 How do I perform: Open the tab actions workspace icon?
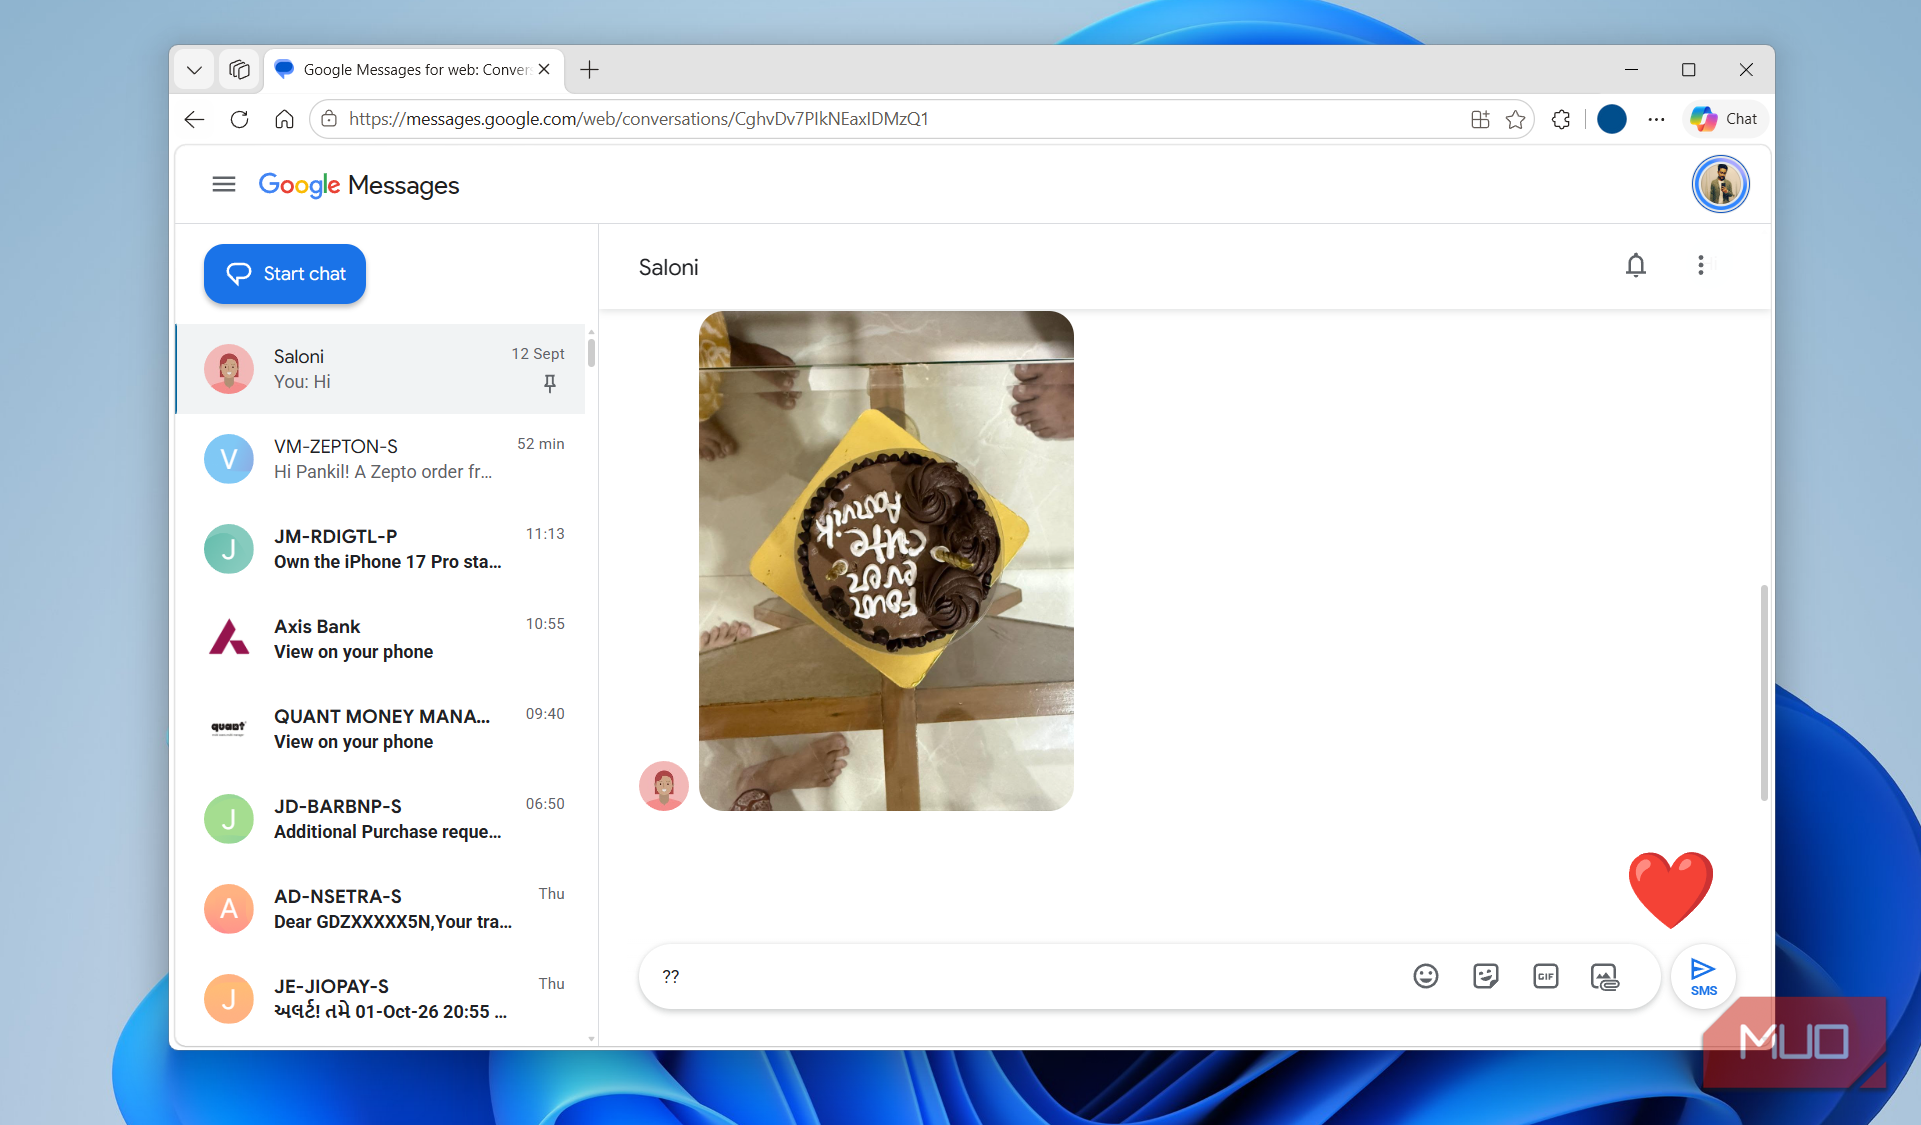(239, 70)
